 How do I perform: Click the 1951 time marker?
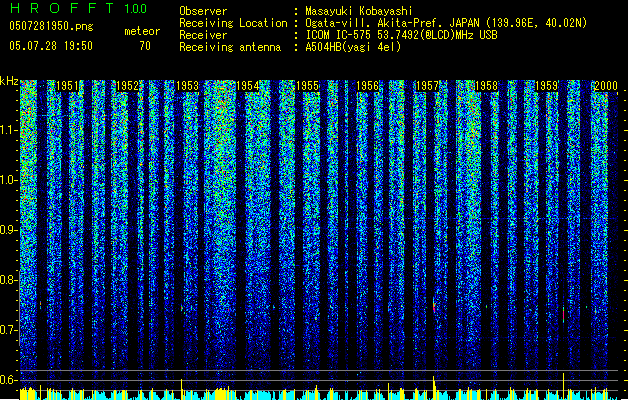(x=67, y=86)
